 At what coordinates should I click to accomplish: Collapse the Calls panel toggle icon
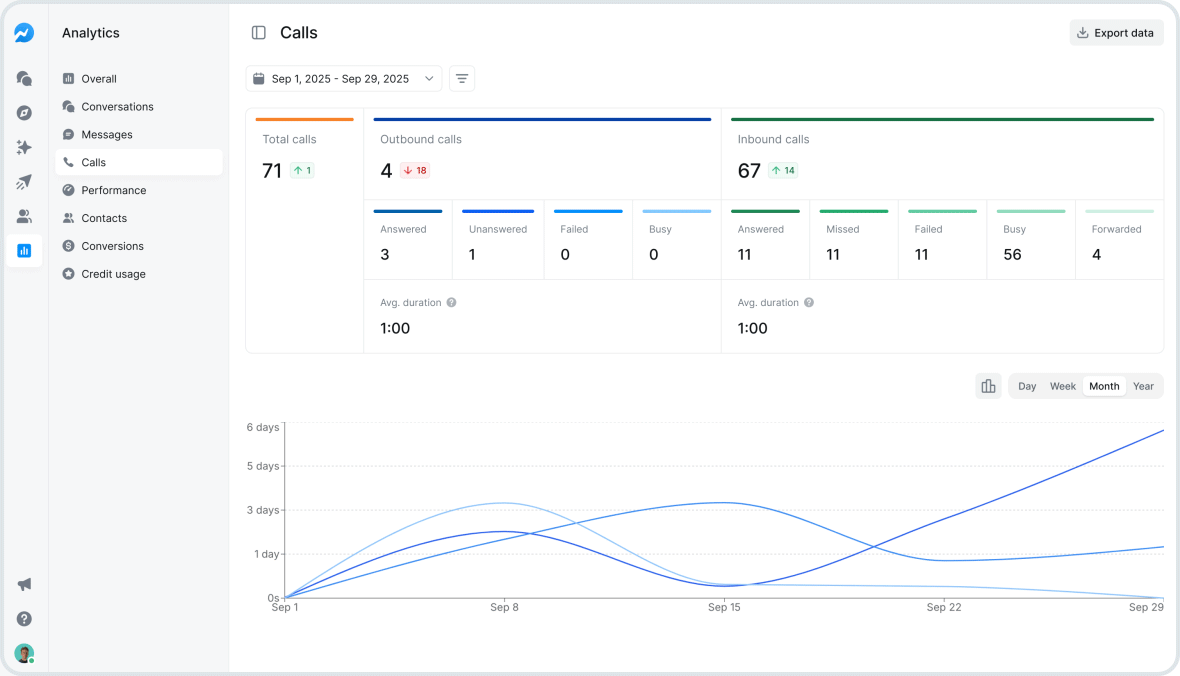(x=258, y=32)
